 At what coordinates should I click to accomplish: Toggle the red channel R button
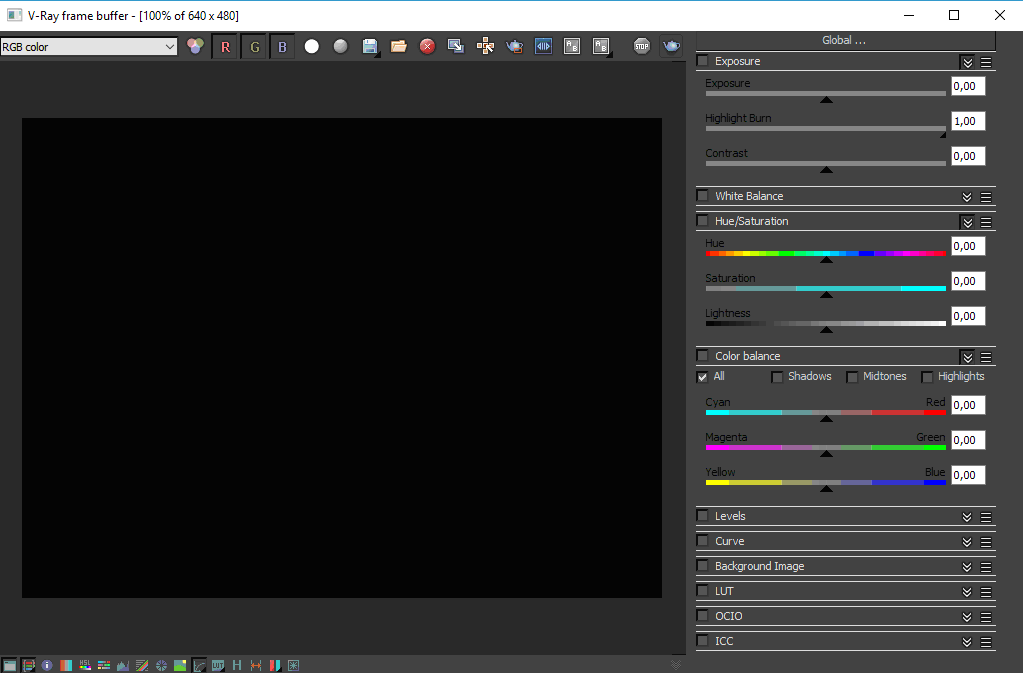(225, 46)
